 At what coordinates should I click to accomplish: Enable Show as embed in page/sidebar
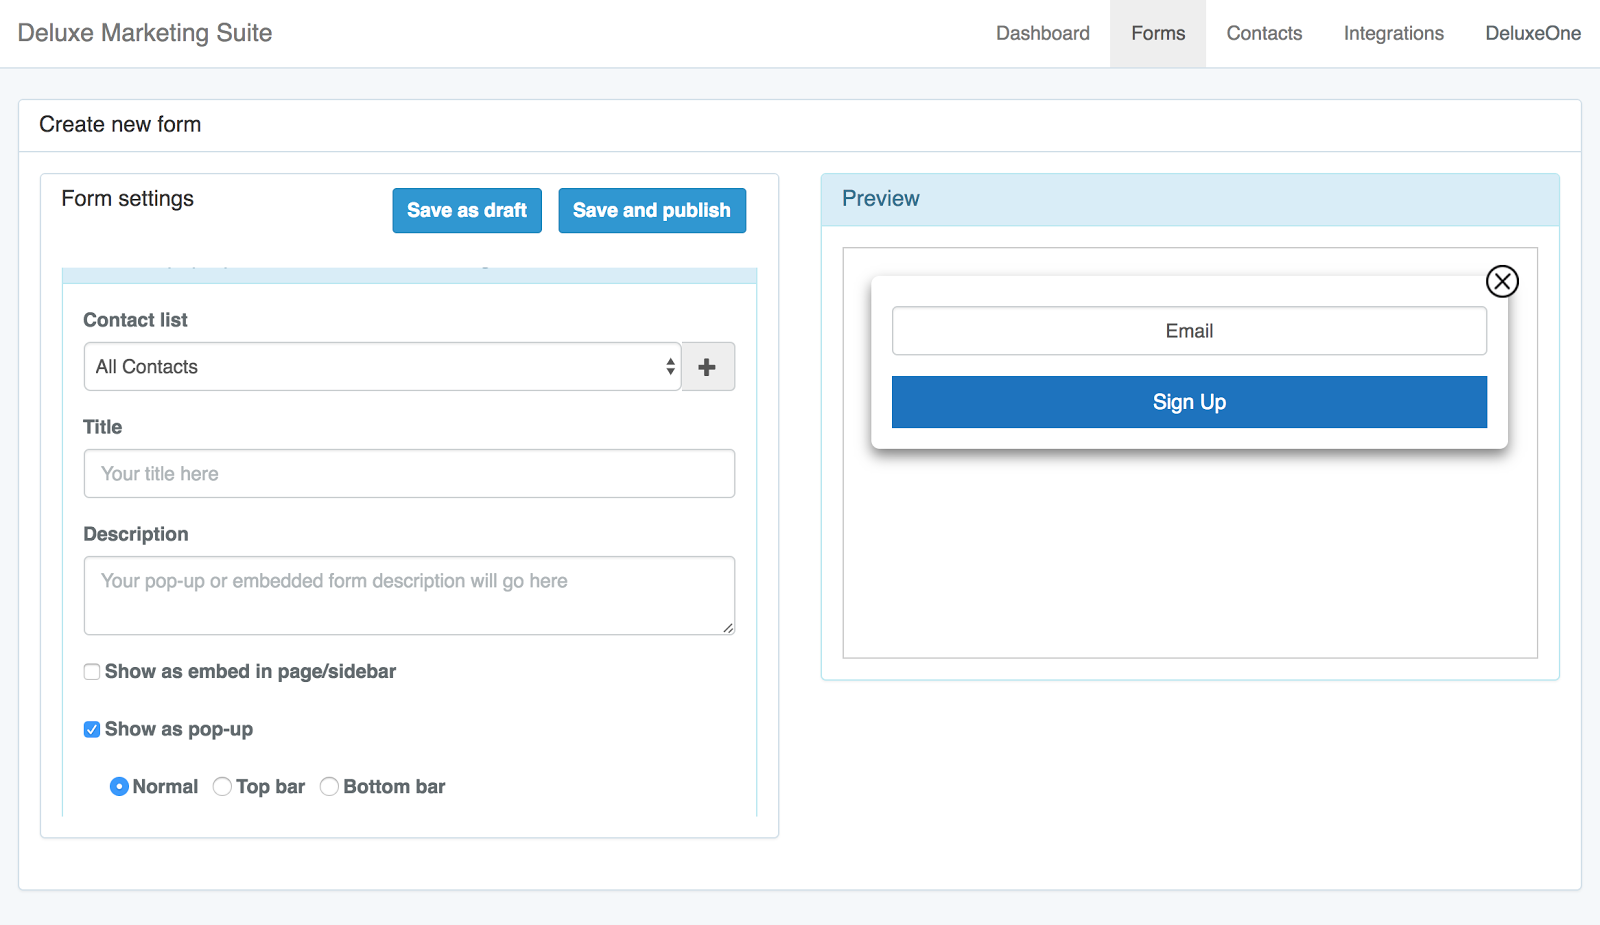92,672
